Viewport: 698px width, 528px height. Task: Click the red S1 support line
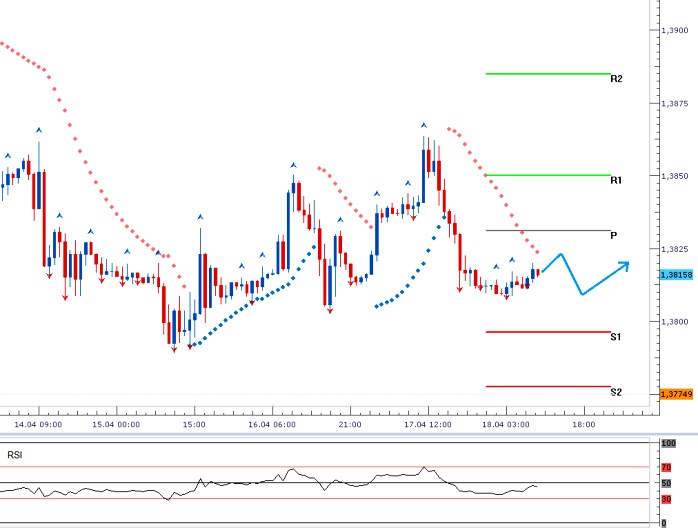pyautogui.click(x=548, y=332)
